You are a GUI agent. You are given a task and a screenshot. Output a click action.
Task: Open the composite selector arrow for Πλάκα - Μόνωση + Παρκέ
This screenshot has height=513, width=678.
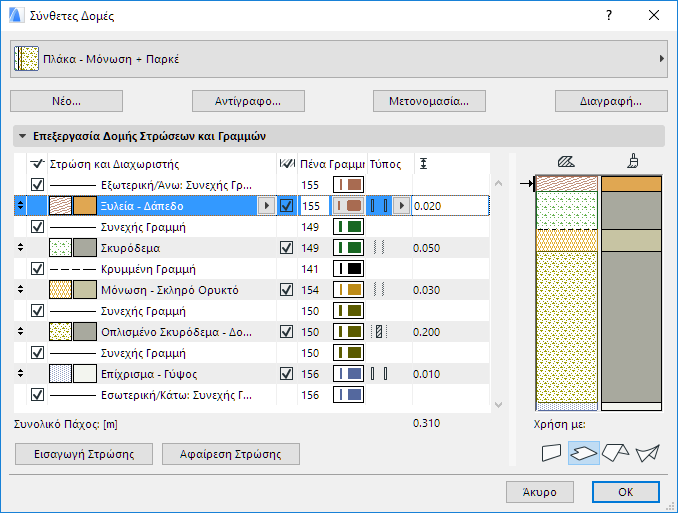[x=661, y=59]
